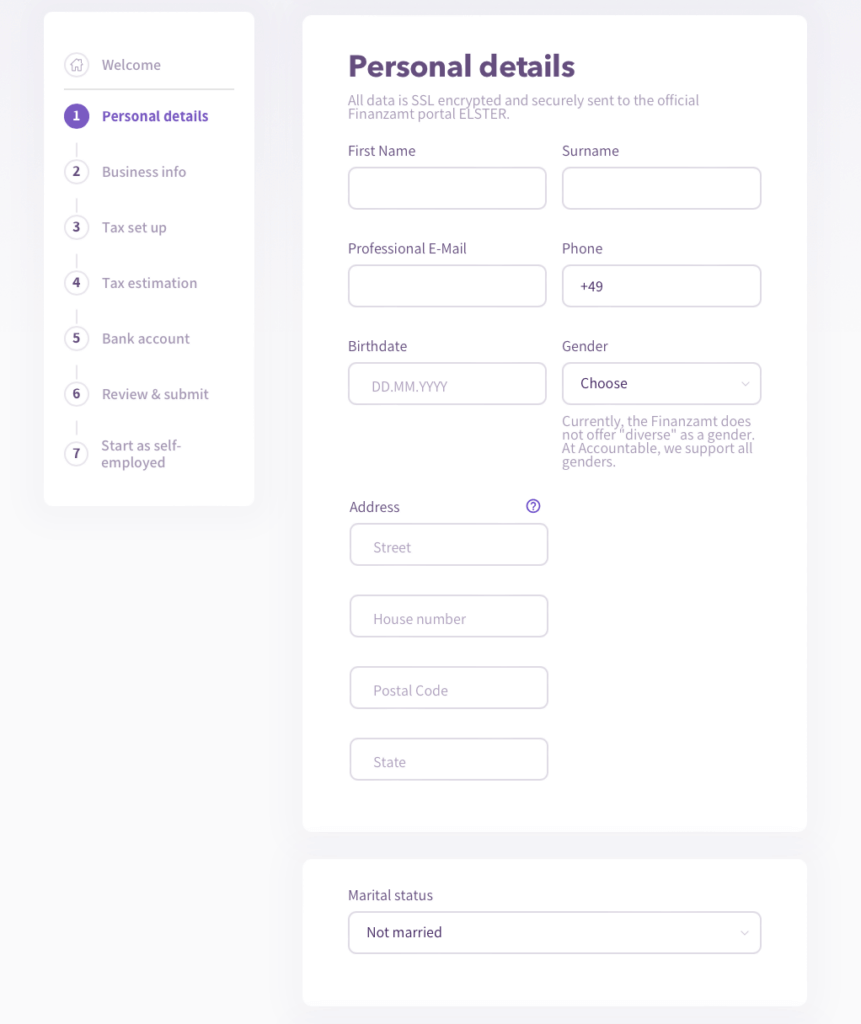The width and height of the screenshot is (861, 1024).
Task: Focus the First Name field
Action: [x=447, y=188]
